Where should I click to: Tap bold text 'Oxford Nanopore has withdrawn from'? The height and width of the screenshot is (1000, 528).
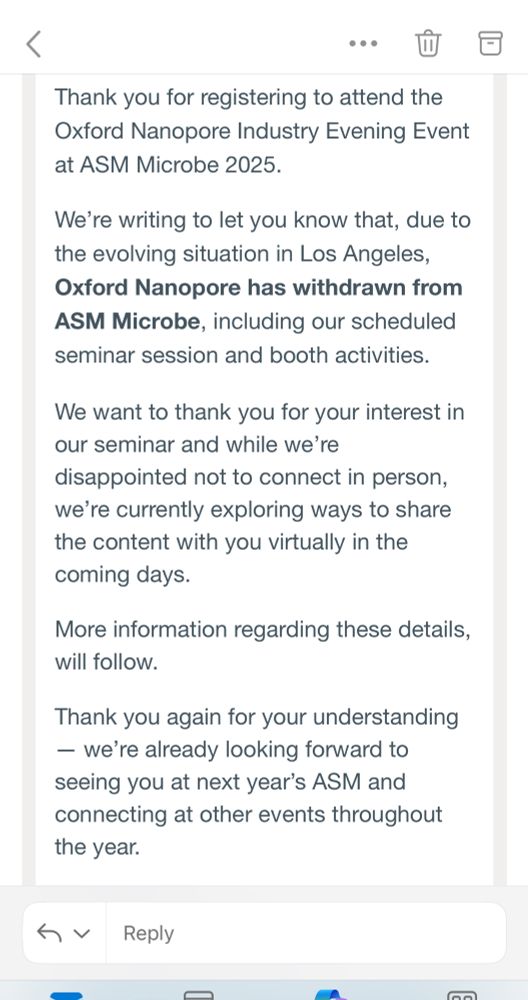tap(258, 288)
